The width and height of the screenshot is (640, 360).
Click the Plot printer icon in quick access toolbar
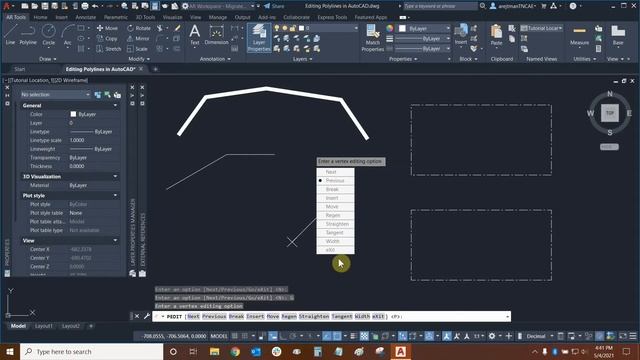point(85,6)
